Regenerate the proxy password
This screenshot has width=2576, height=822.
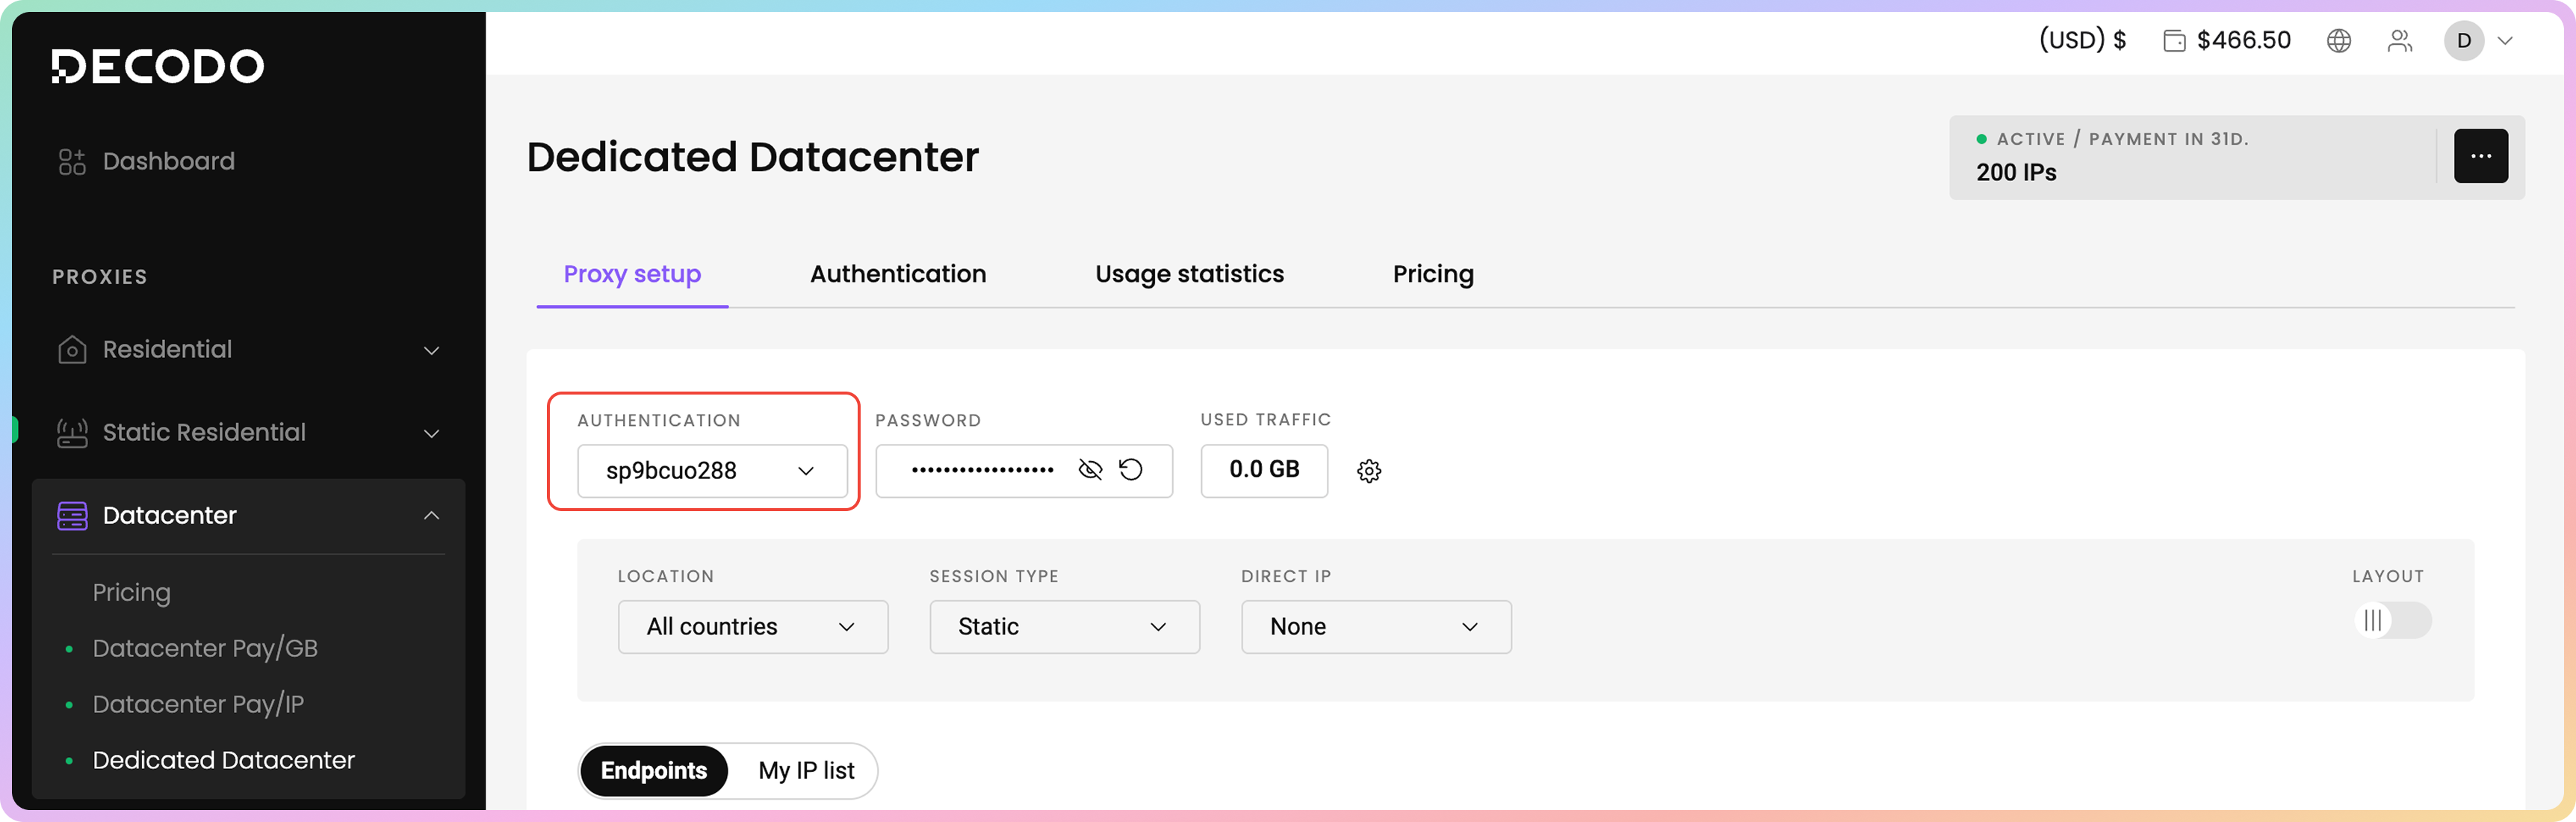click(1130, 470)
